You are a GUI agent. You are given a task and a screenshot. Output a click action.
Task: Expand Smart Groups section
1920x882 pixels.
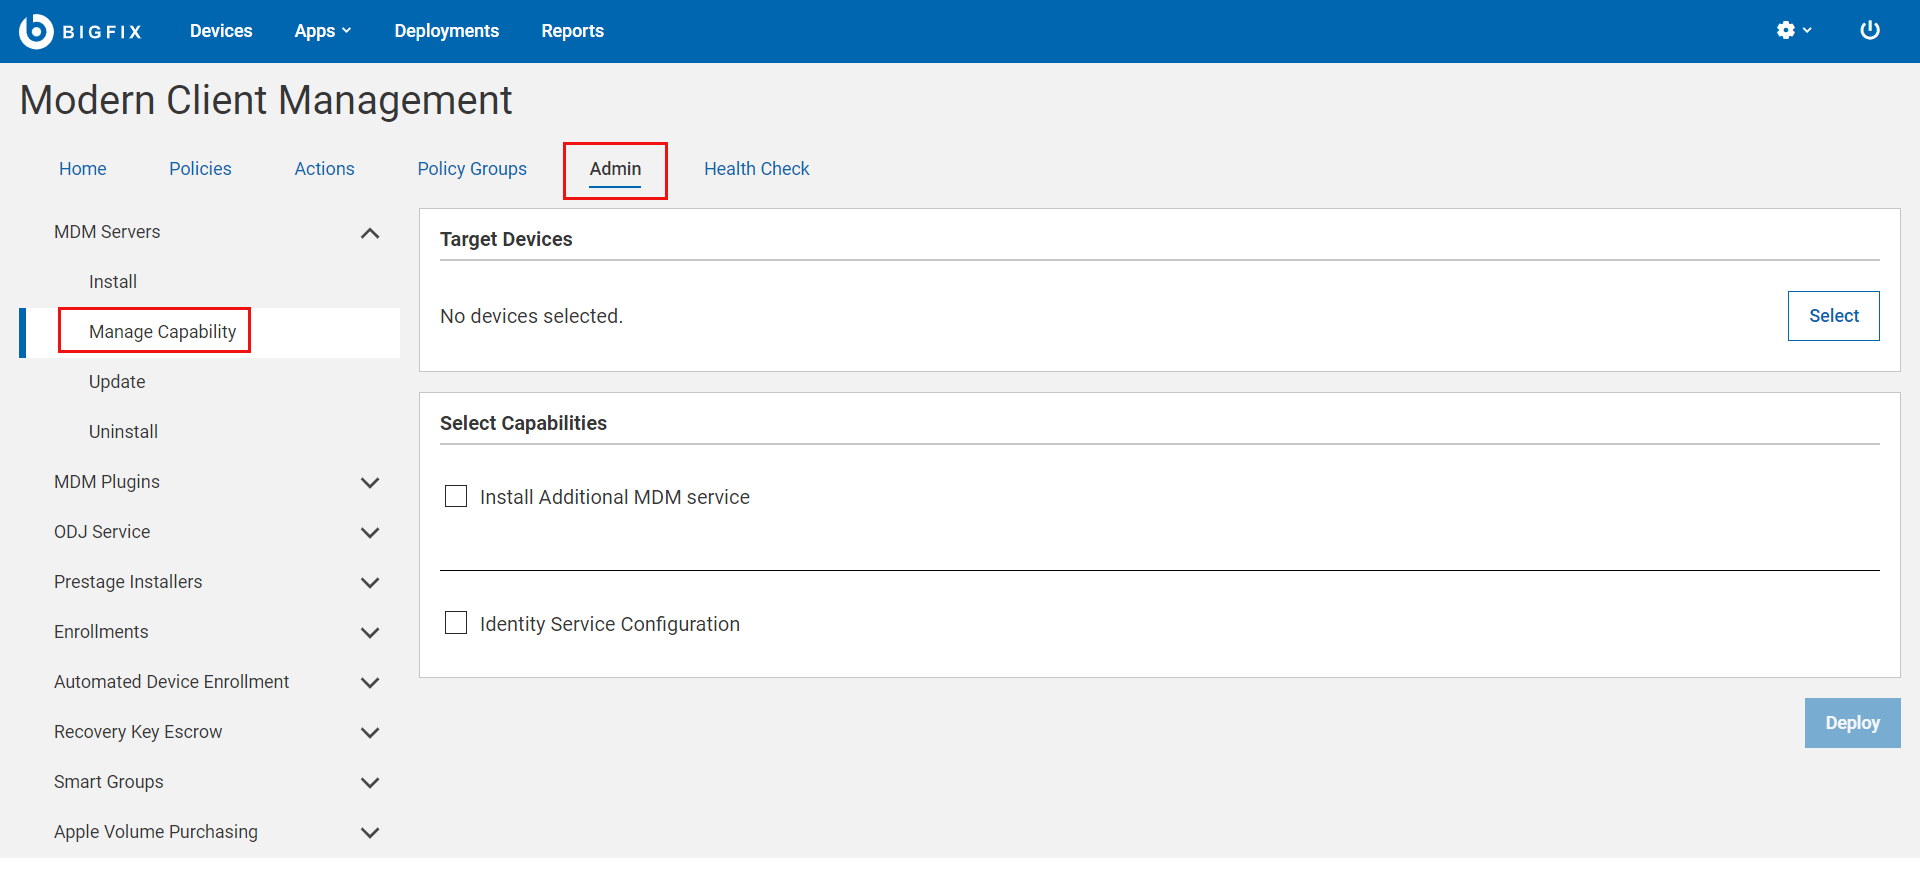coord(370,783)
